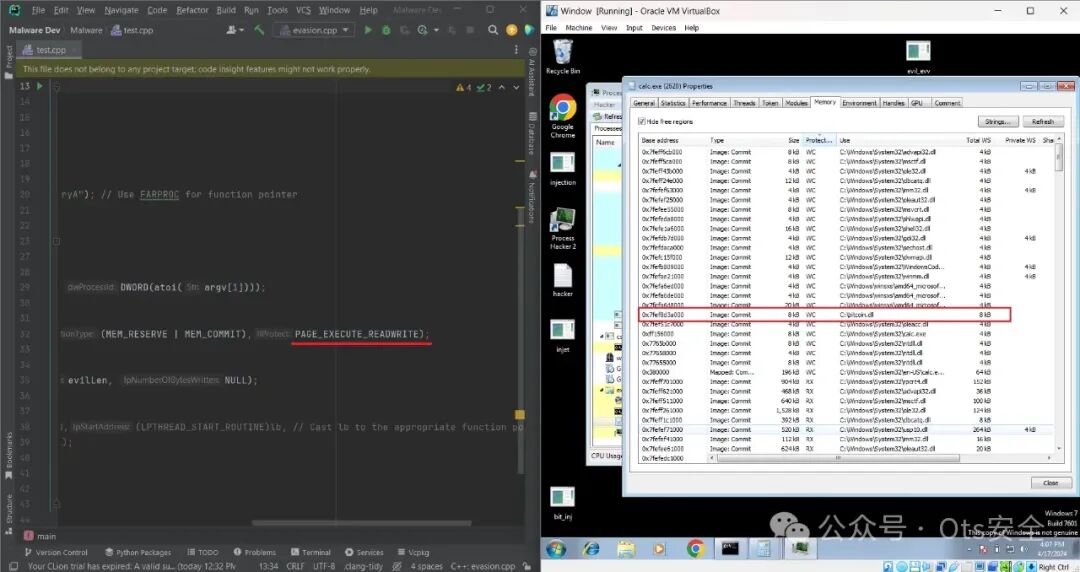
Task: Open the Devices menu in VirtualBox
Action: [663, 28]
